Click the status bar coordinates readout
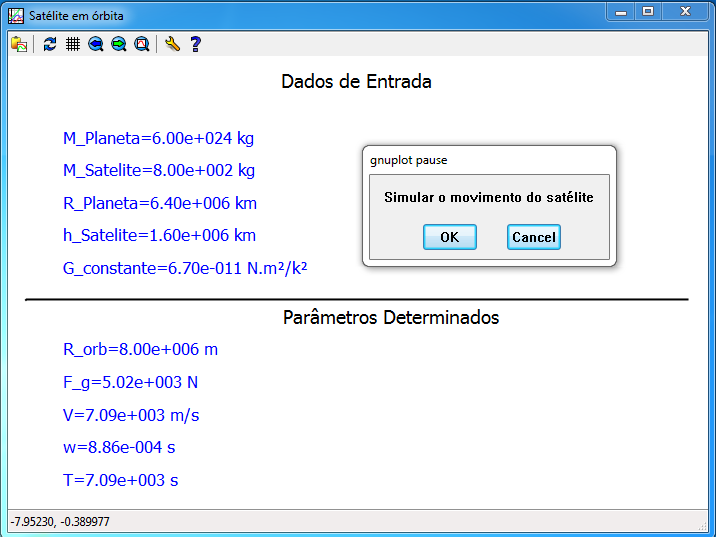 [60, 521]
